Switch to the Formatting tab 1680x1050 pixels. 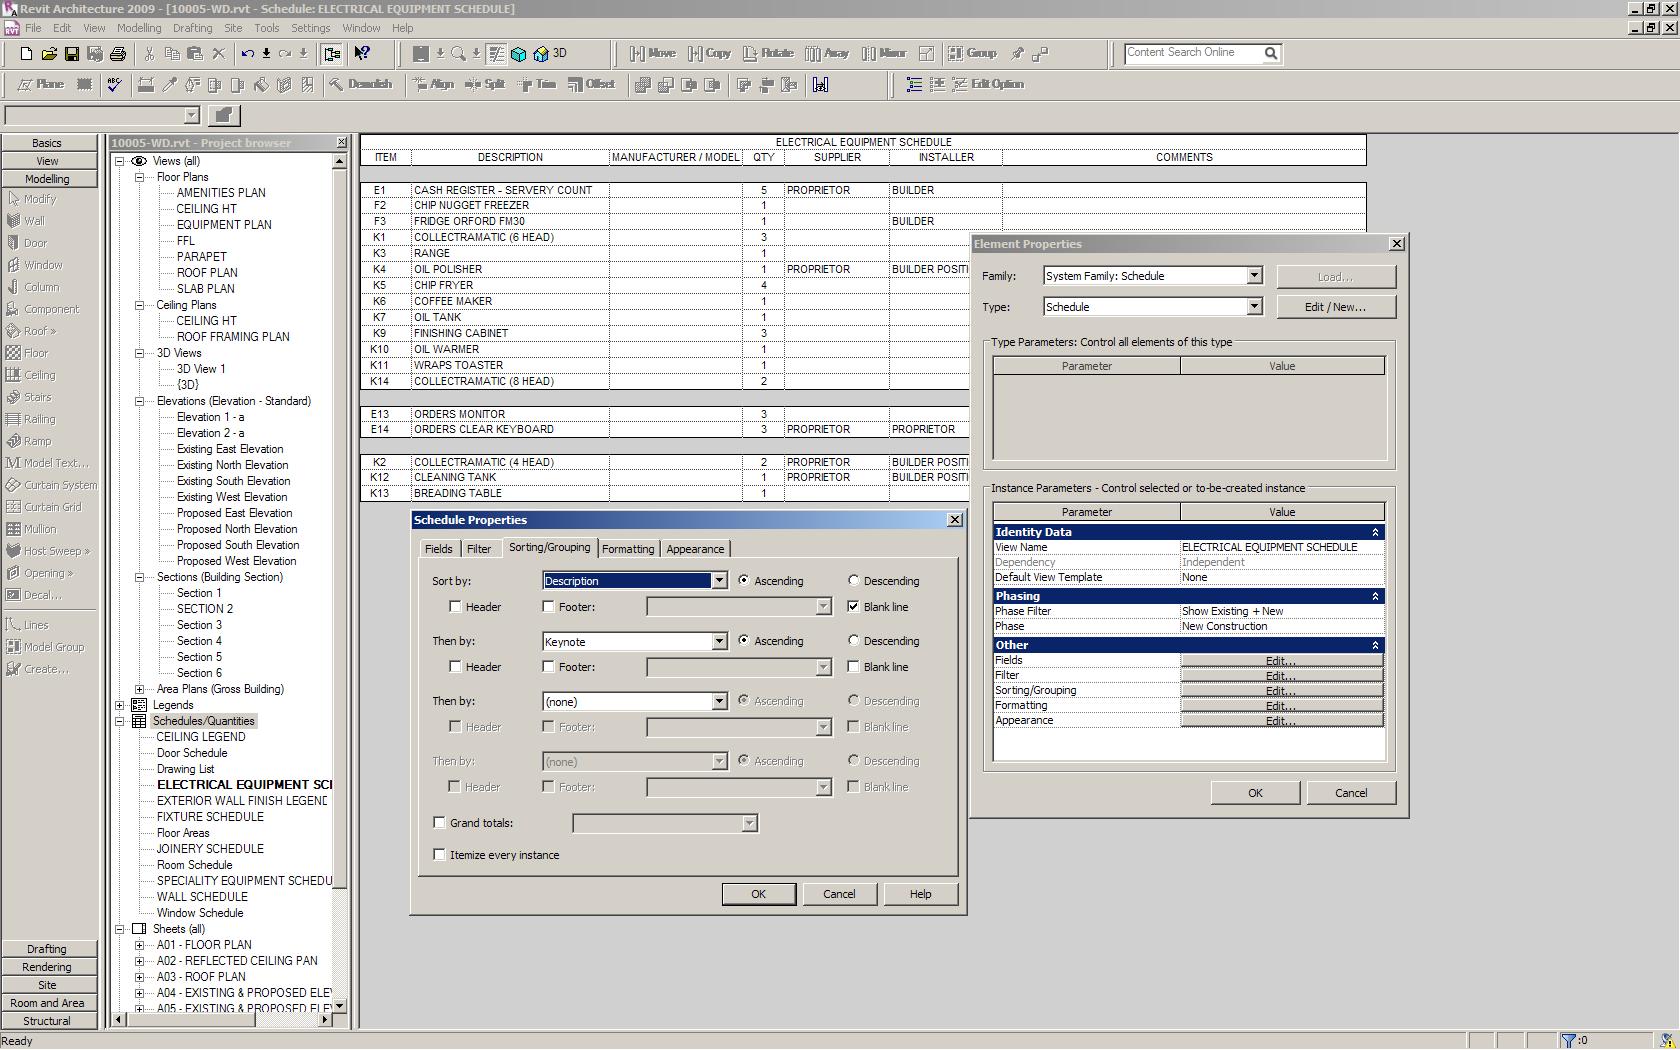pyautogui.click(x=627, y=549)
